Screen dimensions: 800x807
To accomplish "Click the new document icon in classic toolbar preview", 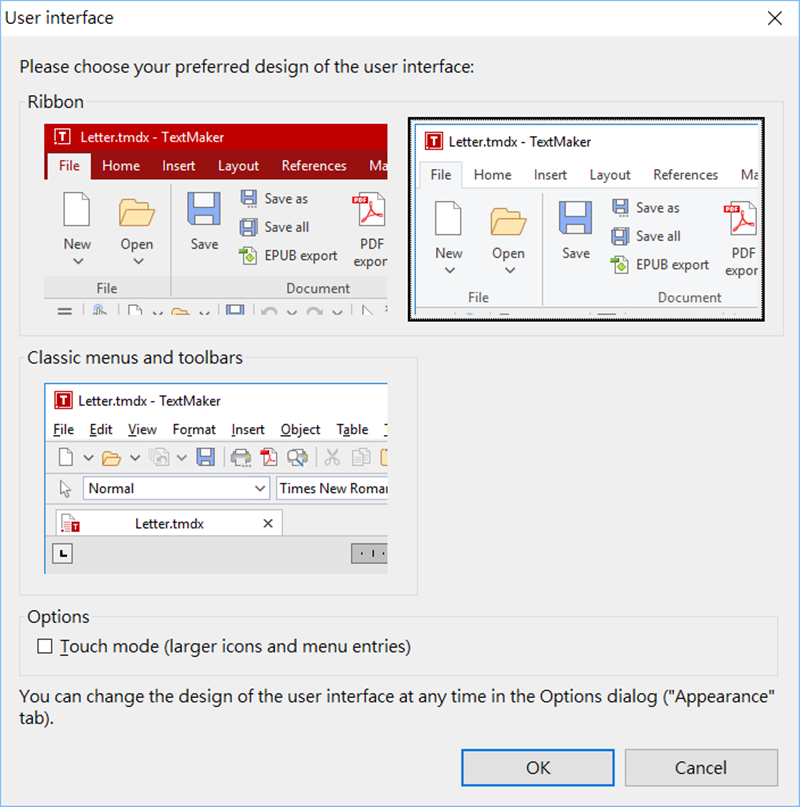I will pos(66,457).
